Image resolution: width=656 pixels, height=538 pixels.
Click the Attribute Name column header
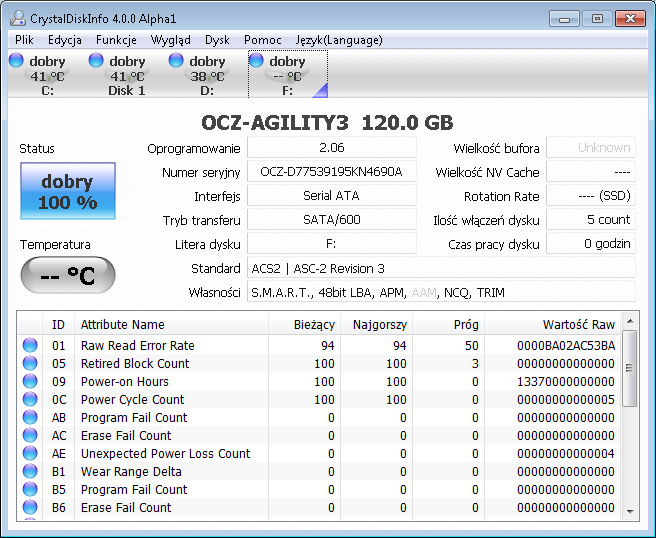tap(171, 324)
